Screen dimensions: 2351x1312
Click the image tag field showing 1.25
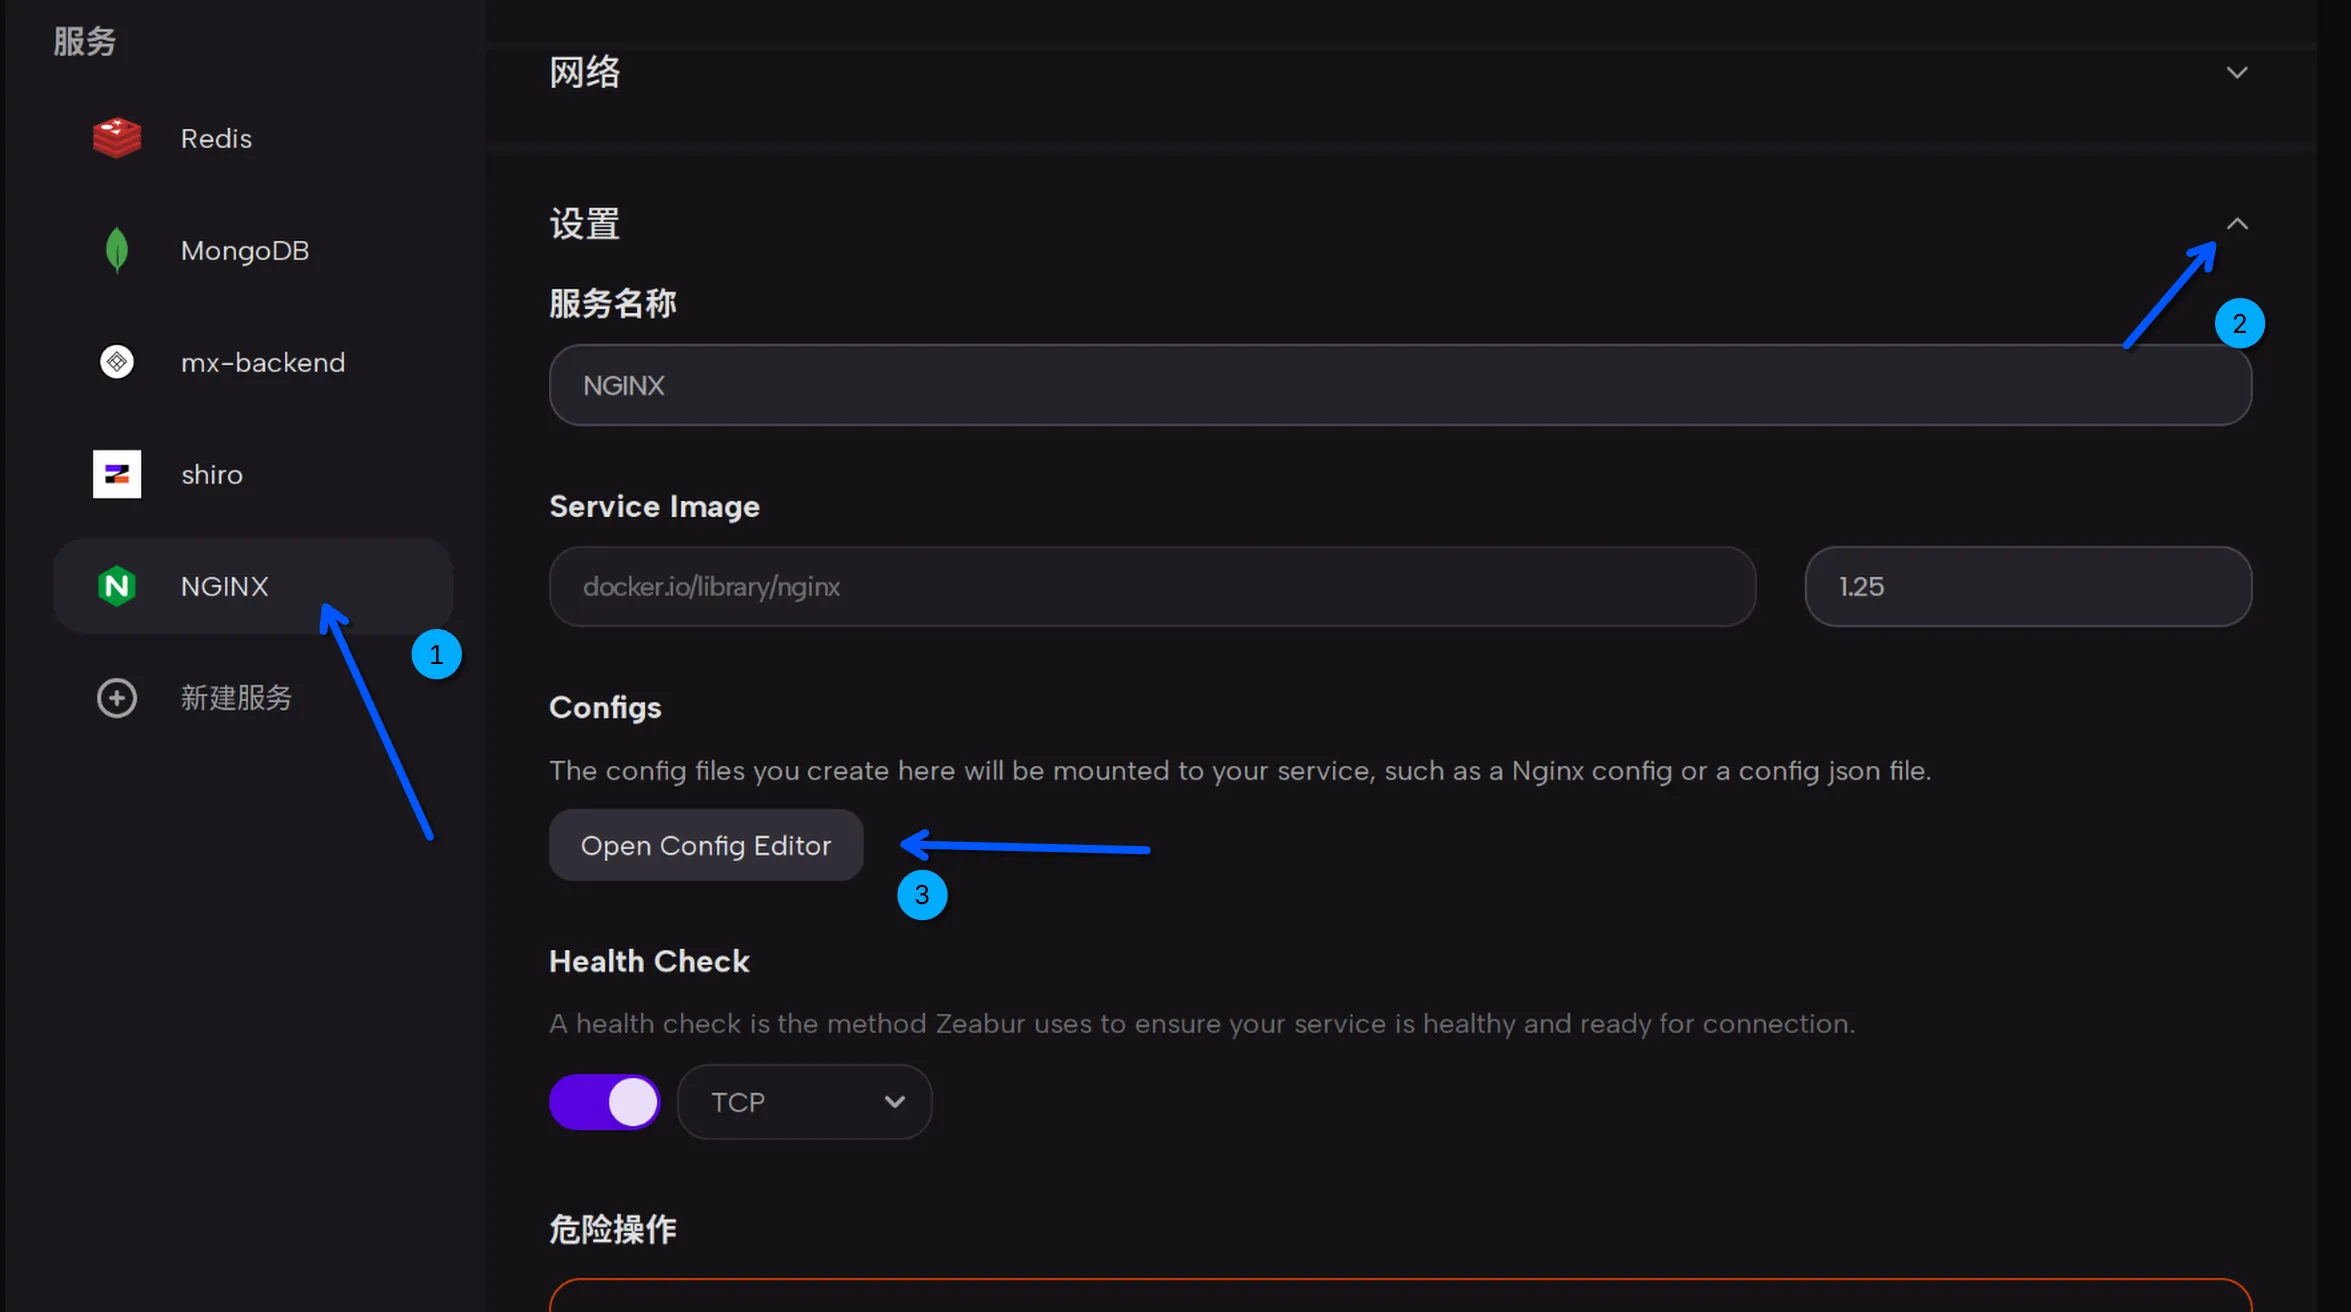(2027, 587)
